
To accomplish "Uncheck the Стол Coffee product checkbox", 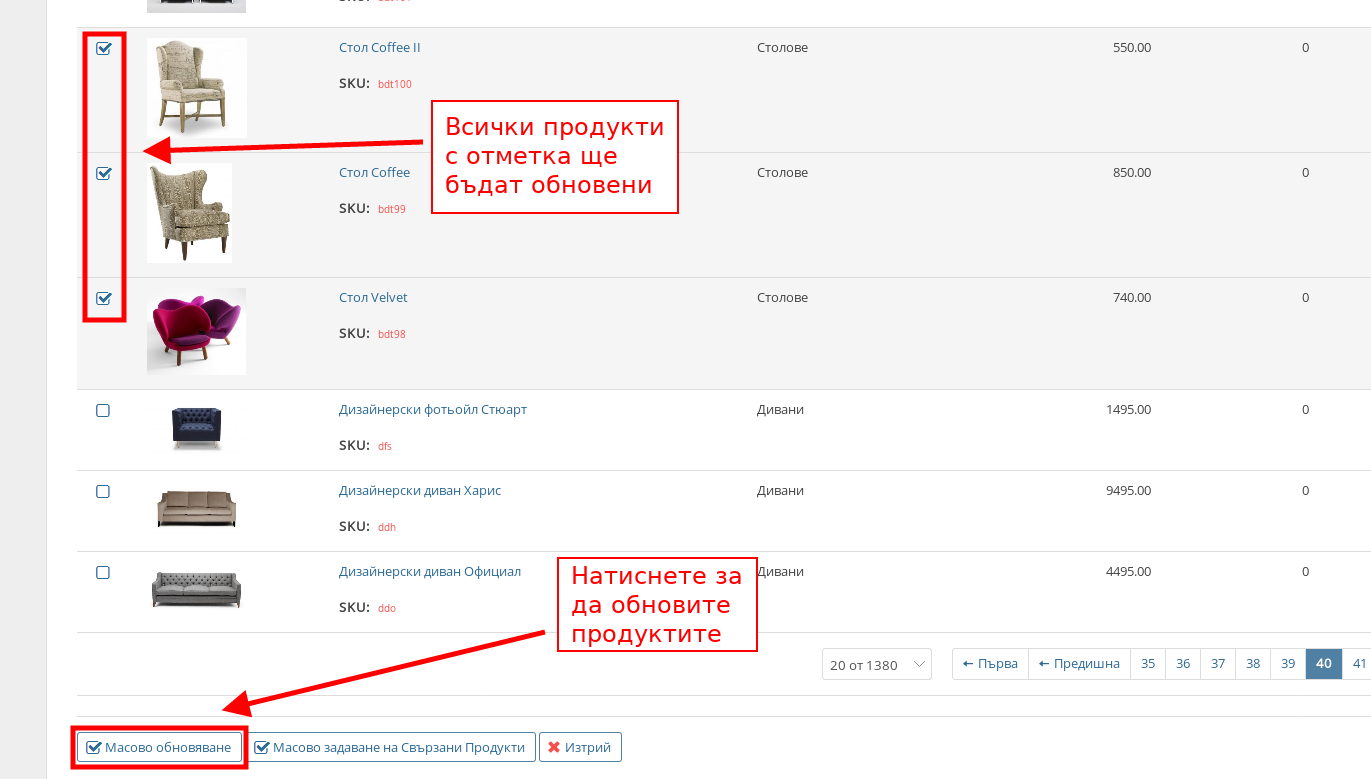I will pyautogui.click(x=103, y=173).
